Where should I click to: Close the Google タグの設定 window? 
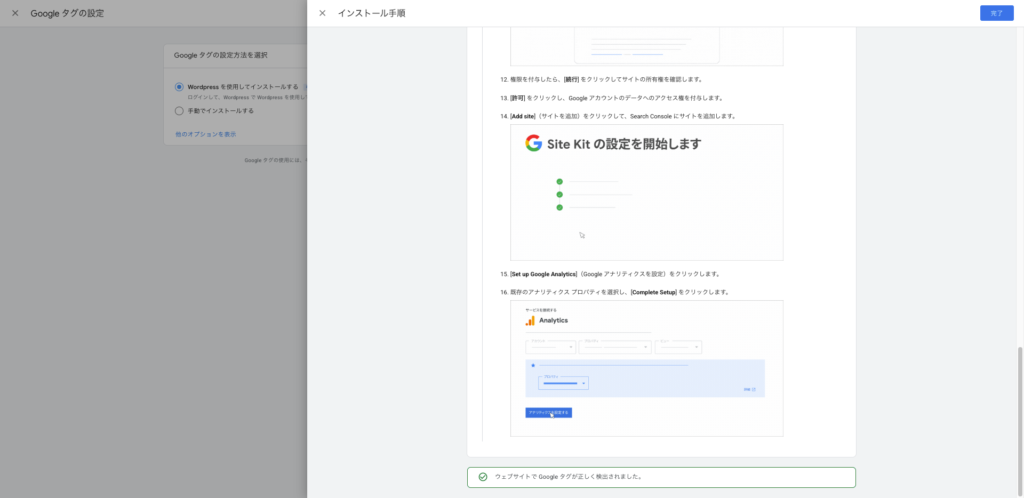pos(15,13)
